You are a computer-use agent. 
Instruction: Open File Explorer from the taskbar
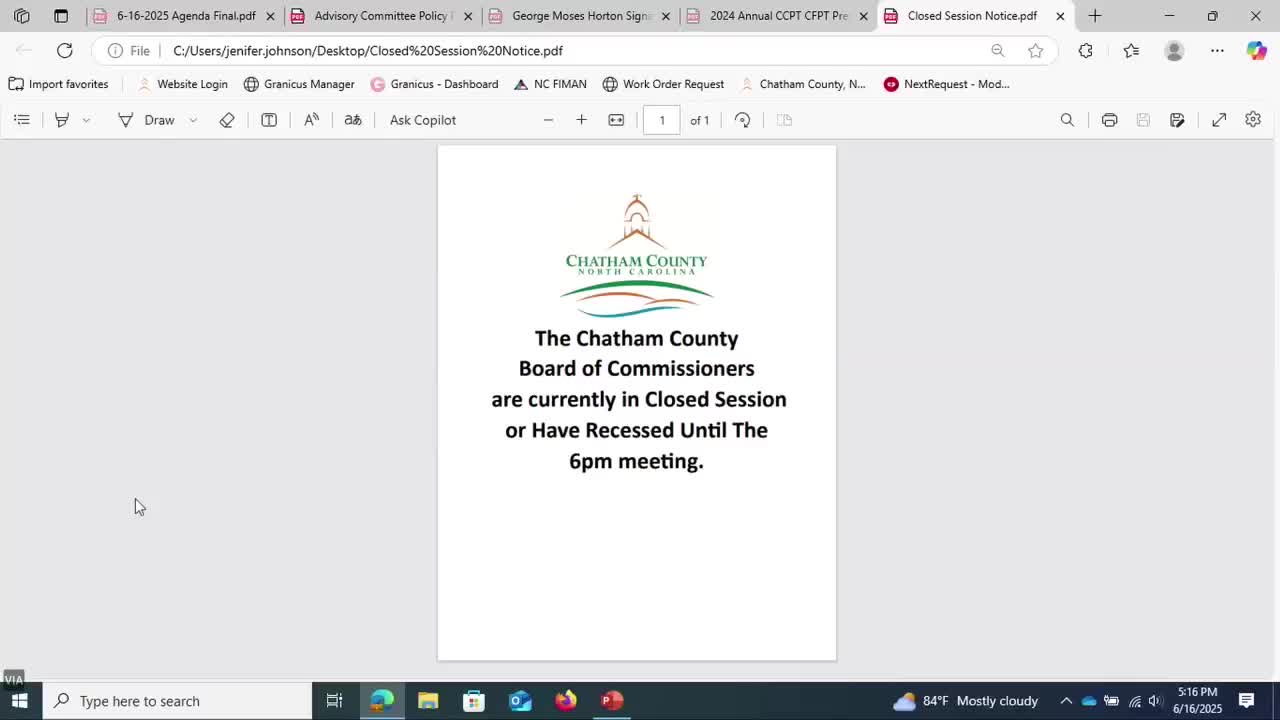[x=428, y=701]
